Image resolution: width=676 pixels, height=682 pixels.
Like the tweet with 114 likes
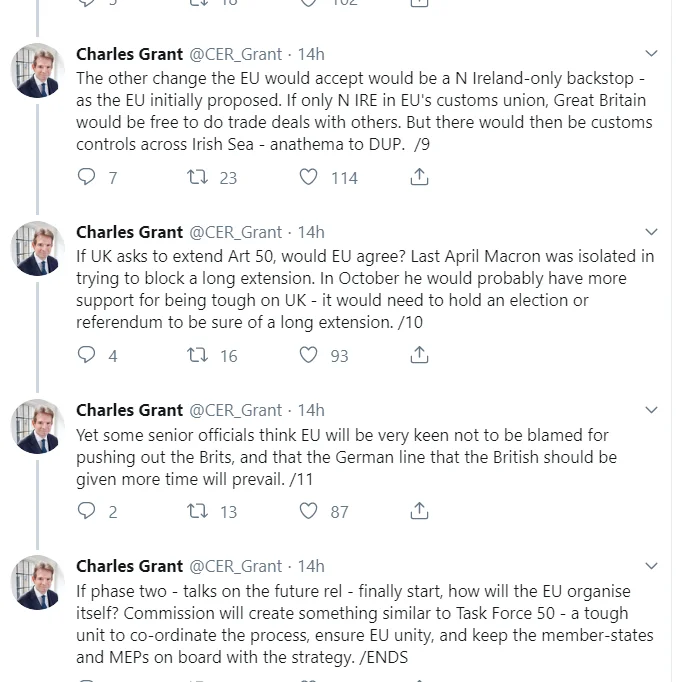coord(308,177)
